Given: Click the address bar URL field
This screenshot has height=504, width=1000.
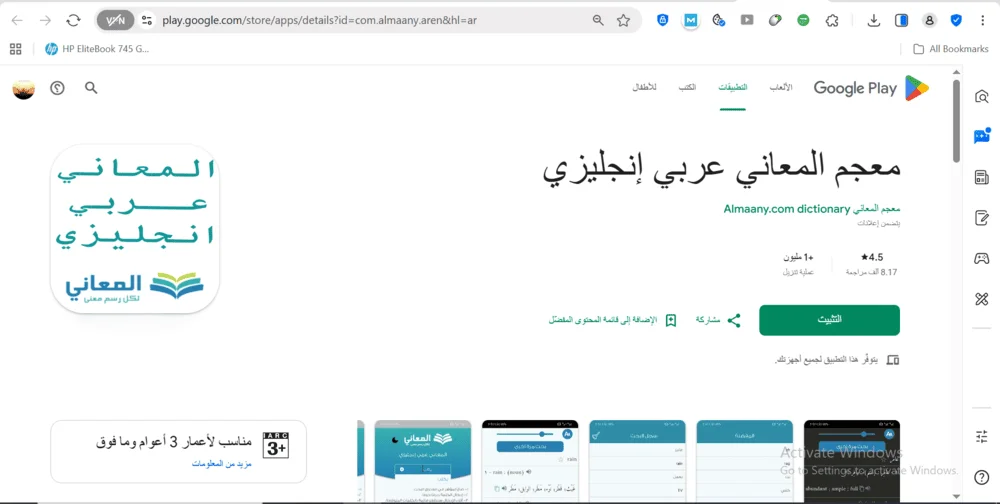Looking at the screenshot, I should (370, 20).
